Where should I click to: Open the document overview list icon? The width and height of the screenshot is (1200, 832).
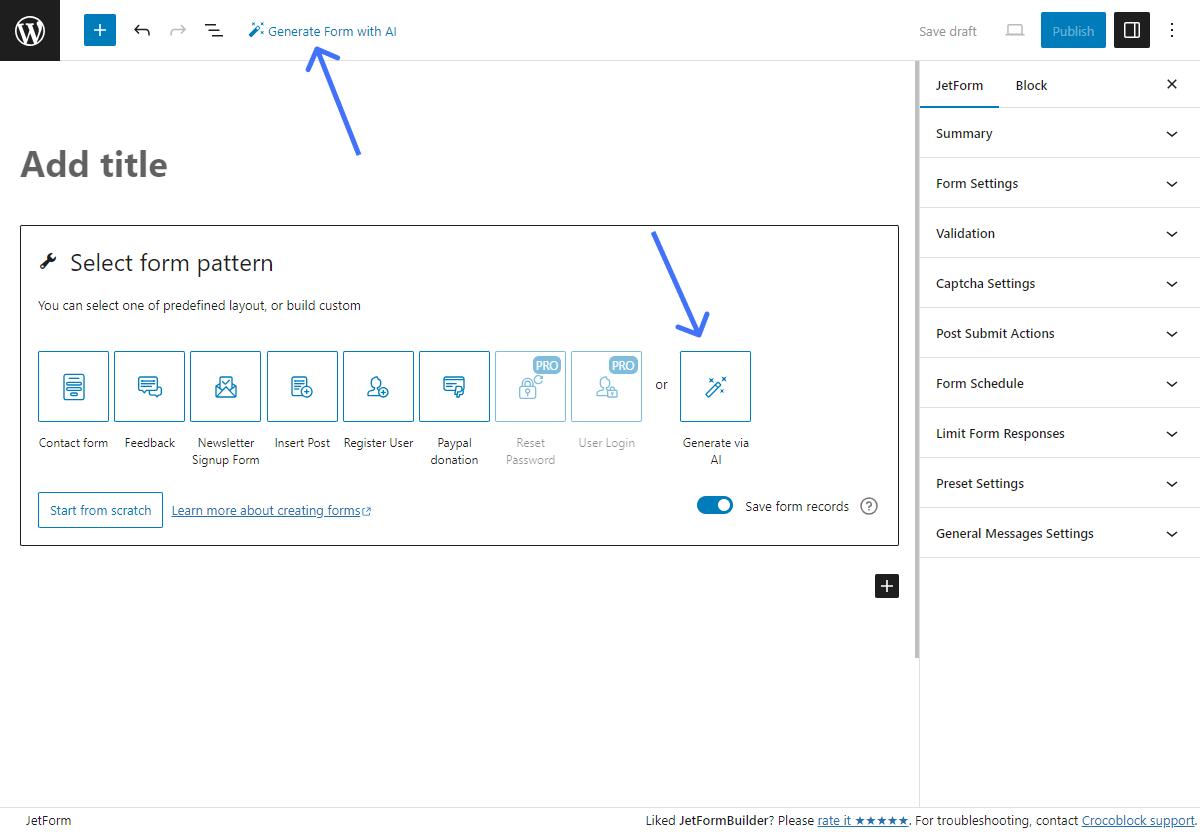[x=213, y=31]
